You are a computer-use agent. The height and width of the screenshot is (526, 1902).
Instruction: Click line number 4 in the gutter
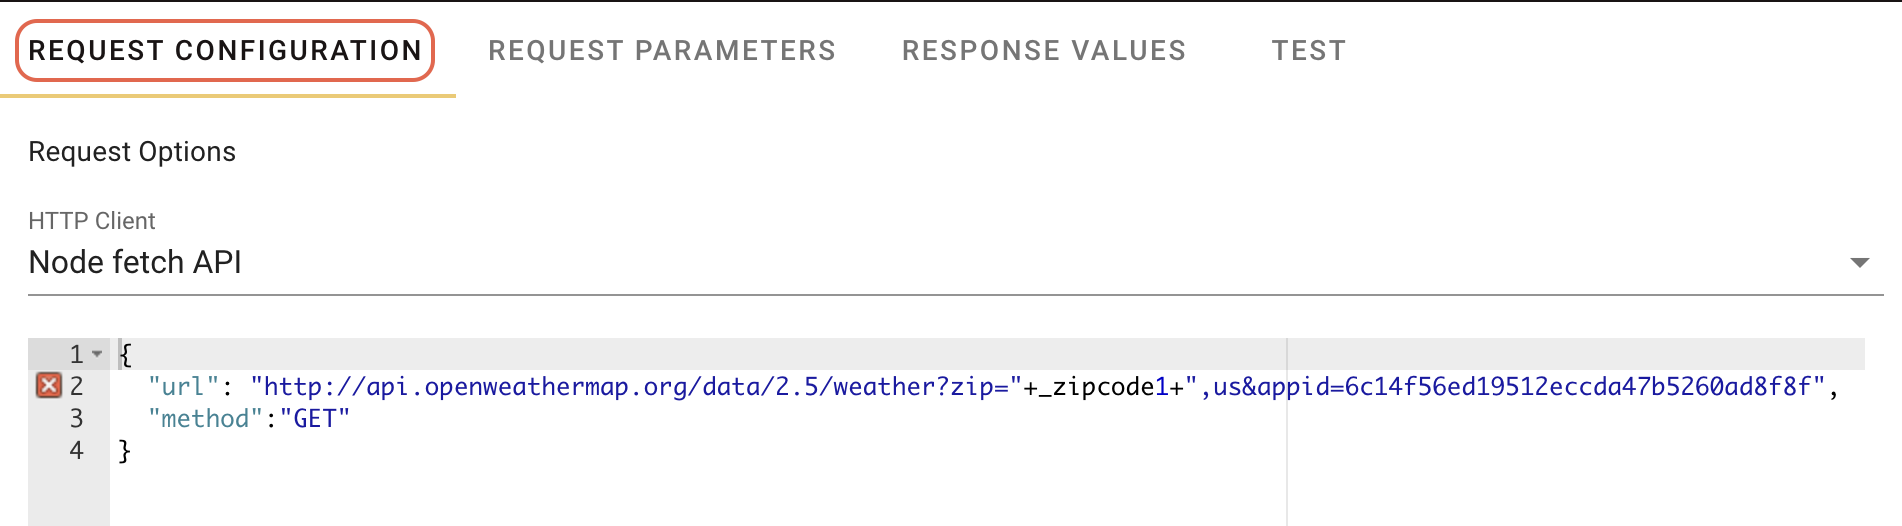point(76,450)
